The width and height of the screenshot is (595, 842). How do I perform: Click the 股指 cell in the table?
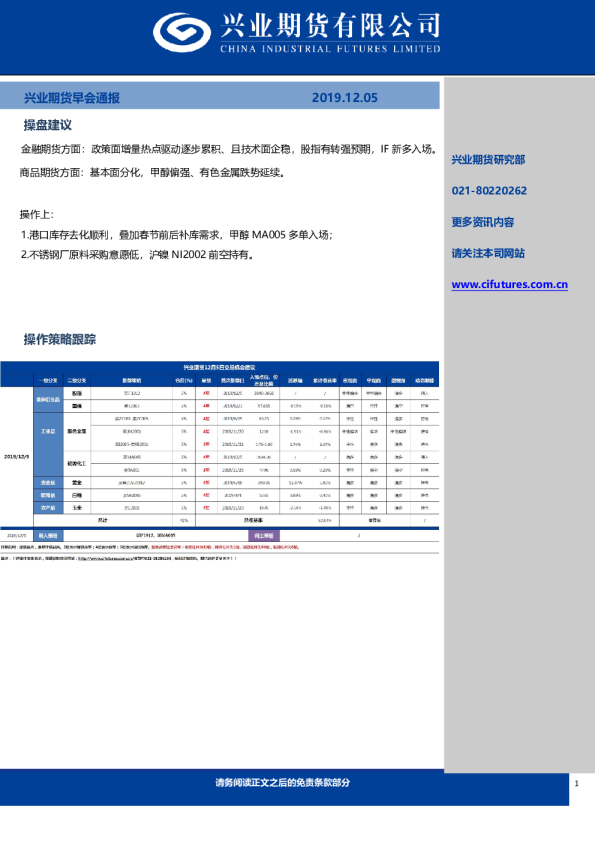point(77,393)
